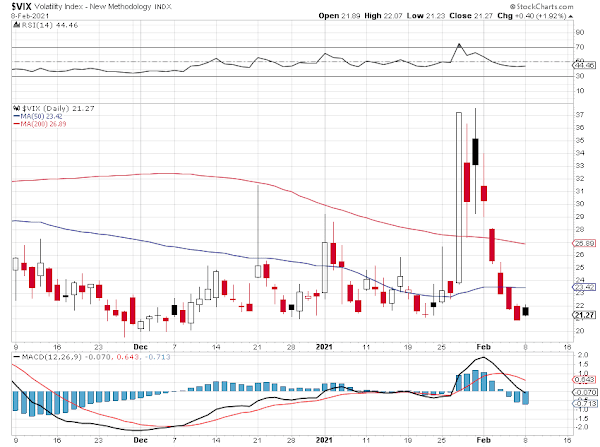Image resolution: width=600 pixels, height=447 pixels.
Task: Click the blue MA(50) 23.42 legend entry
Action: click(38, 116)
